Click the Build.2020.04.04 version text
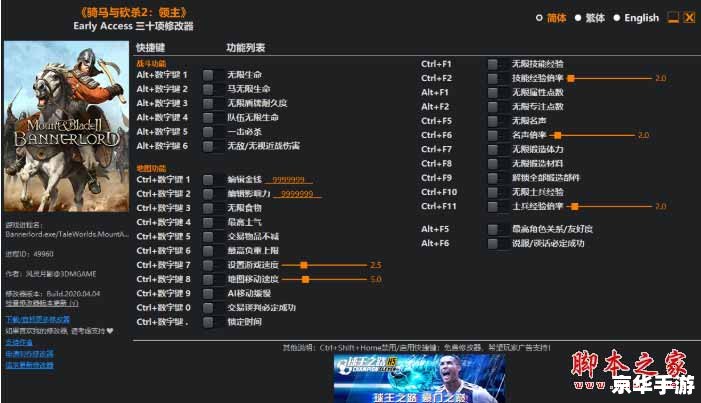 73,294
